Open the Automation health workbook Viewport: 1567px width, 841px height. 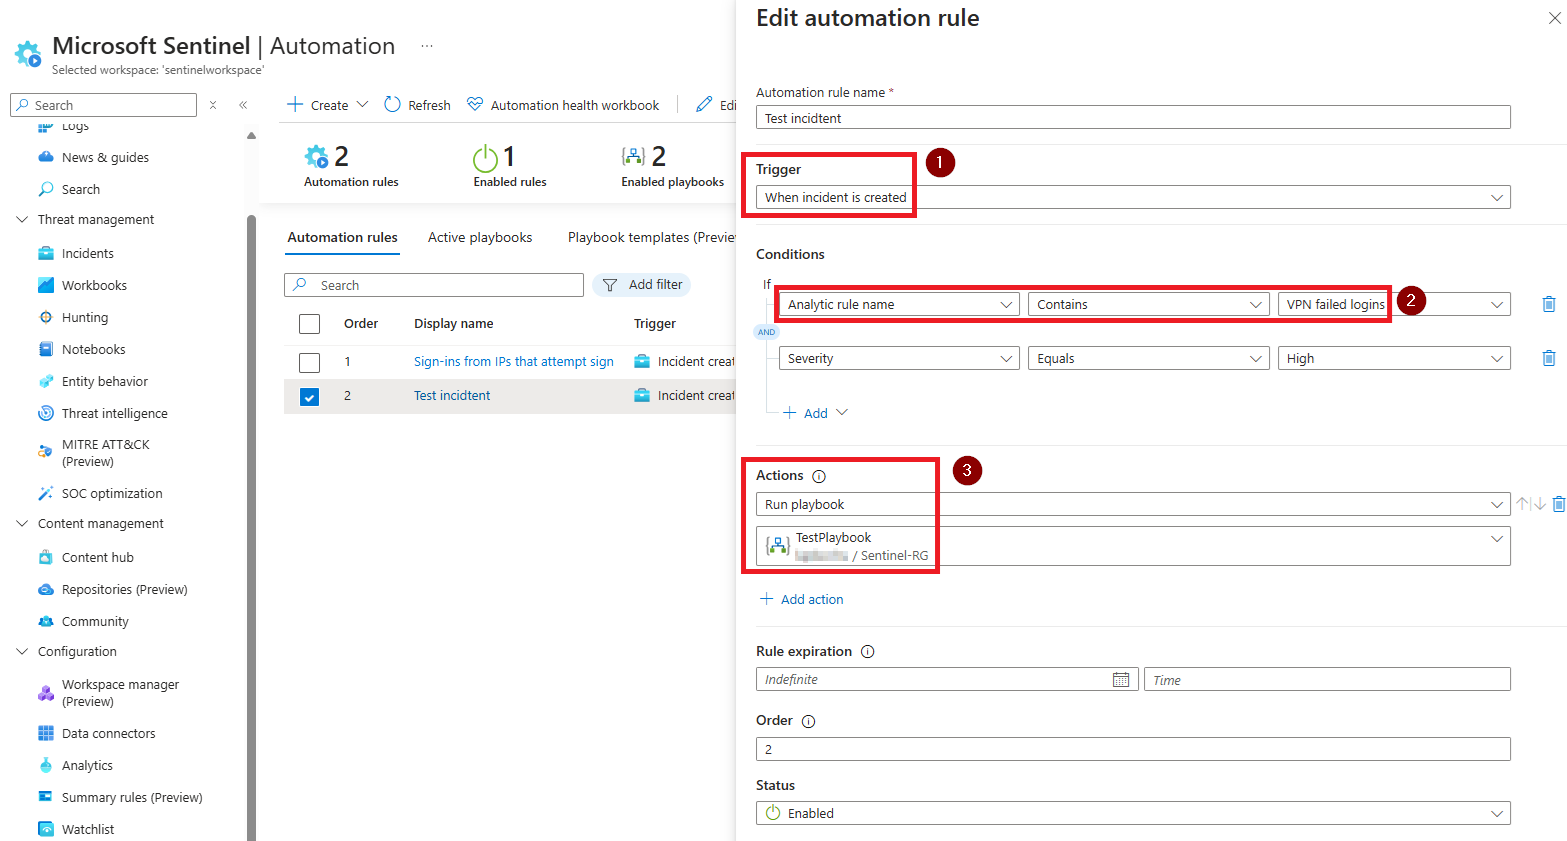pyautogui.click(x=563, y=105)
